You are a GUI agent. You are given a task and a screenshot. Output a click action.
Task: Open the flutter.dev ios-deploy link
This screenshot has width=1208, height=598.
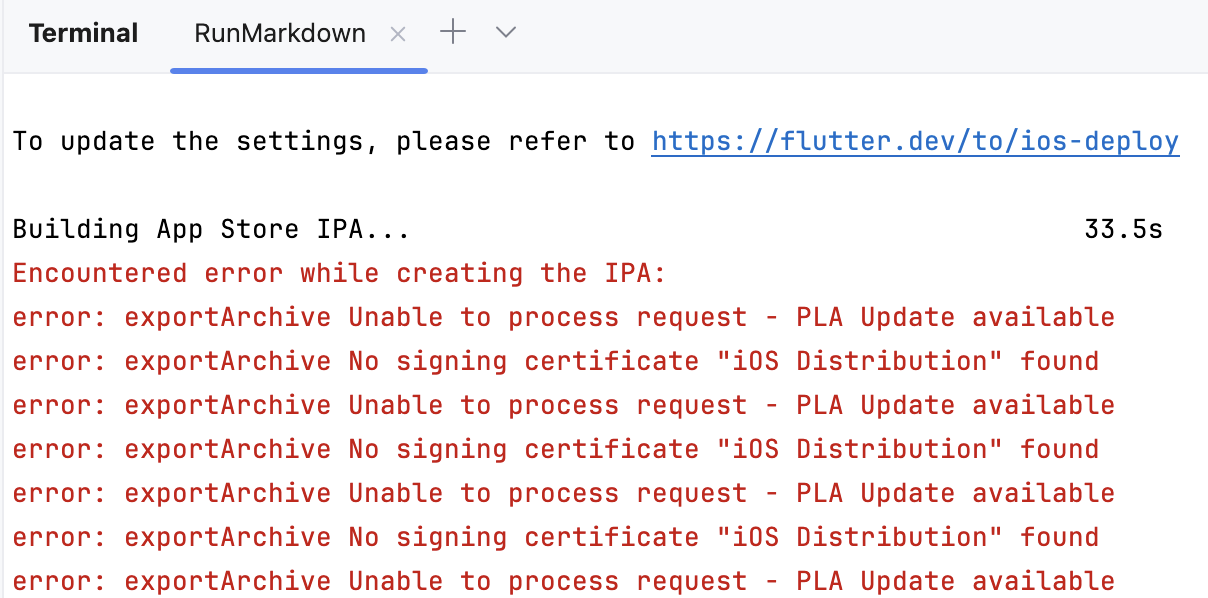[x=915, y=142]
